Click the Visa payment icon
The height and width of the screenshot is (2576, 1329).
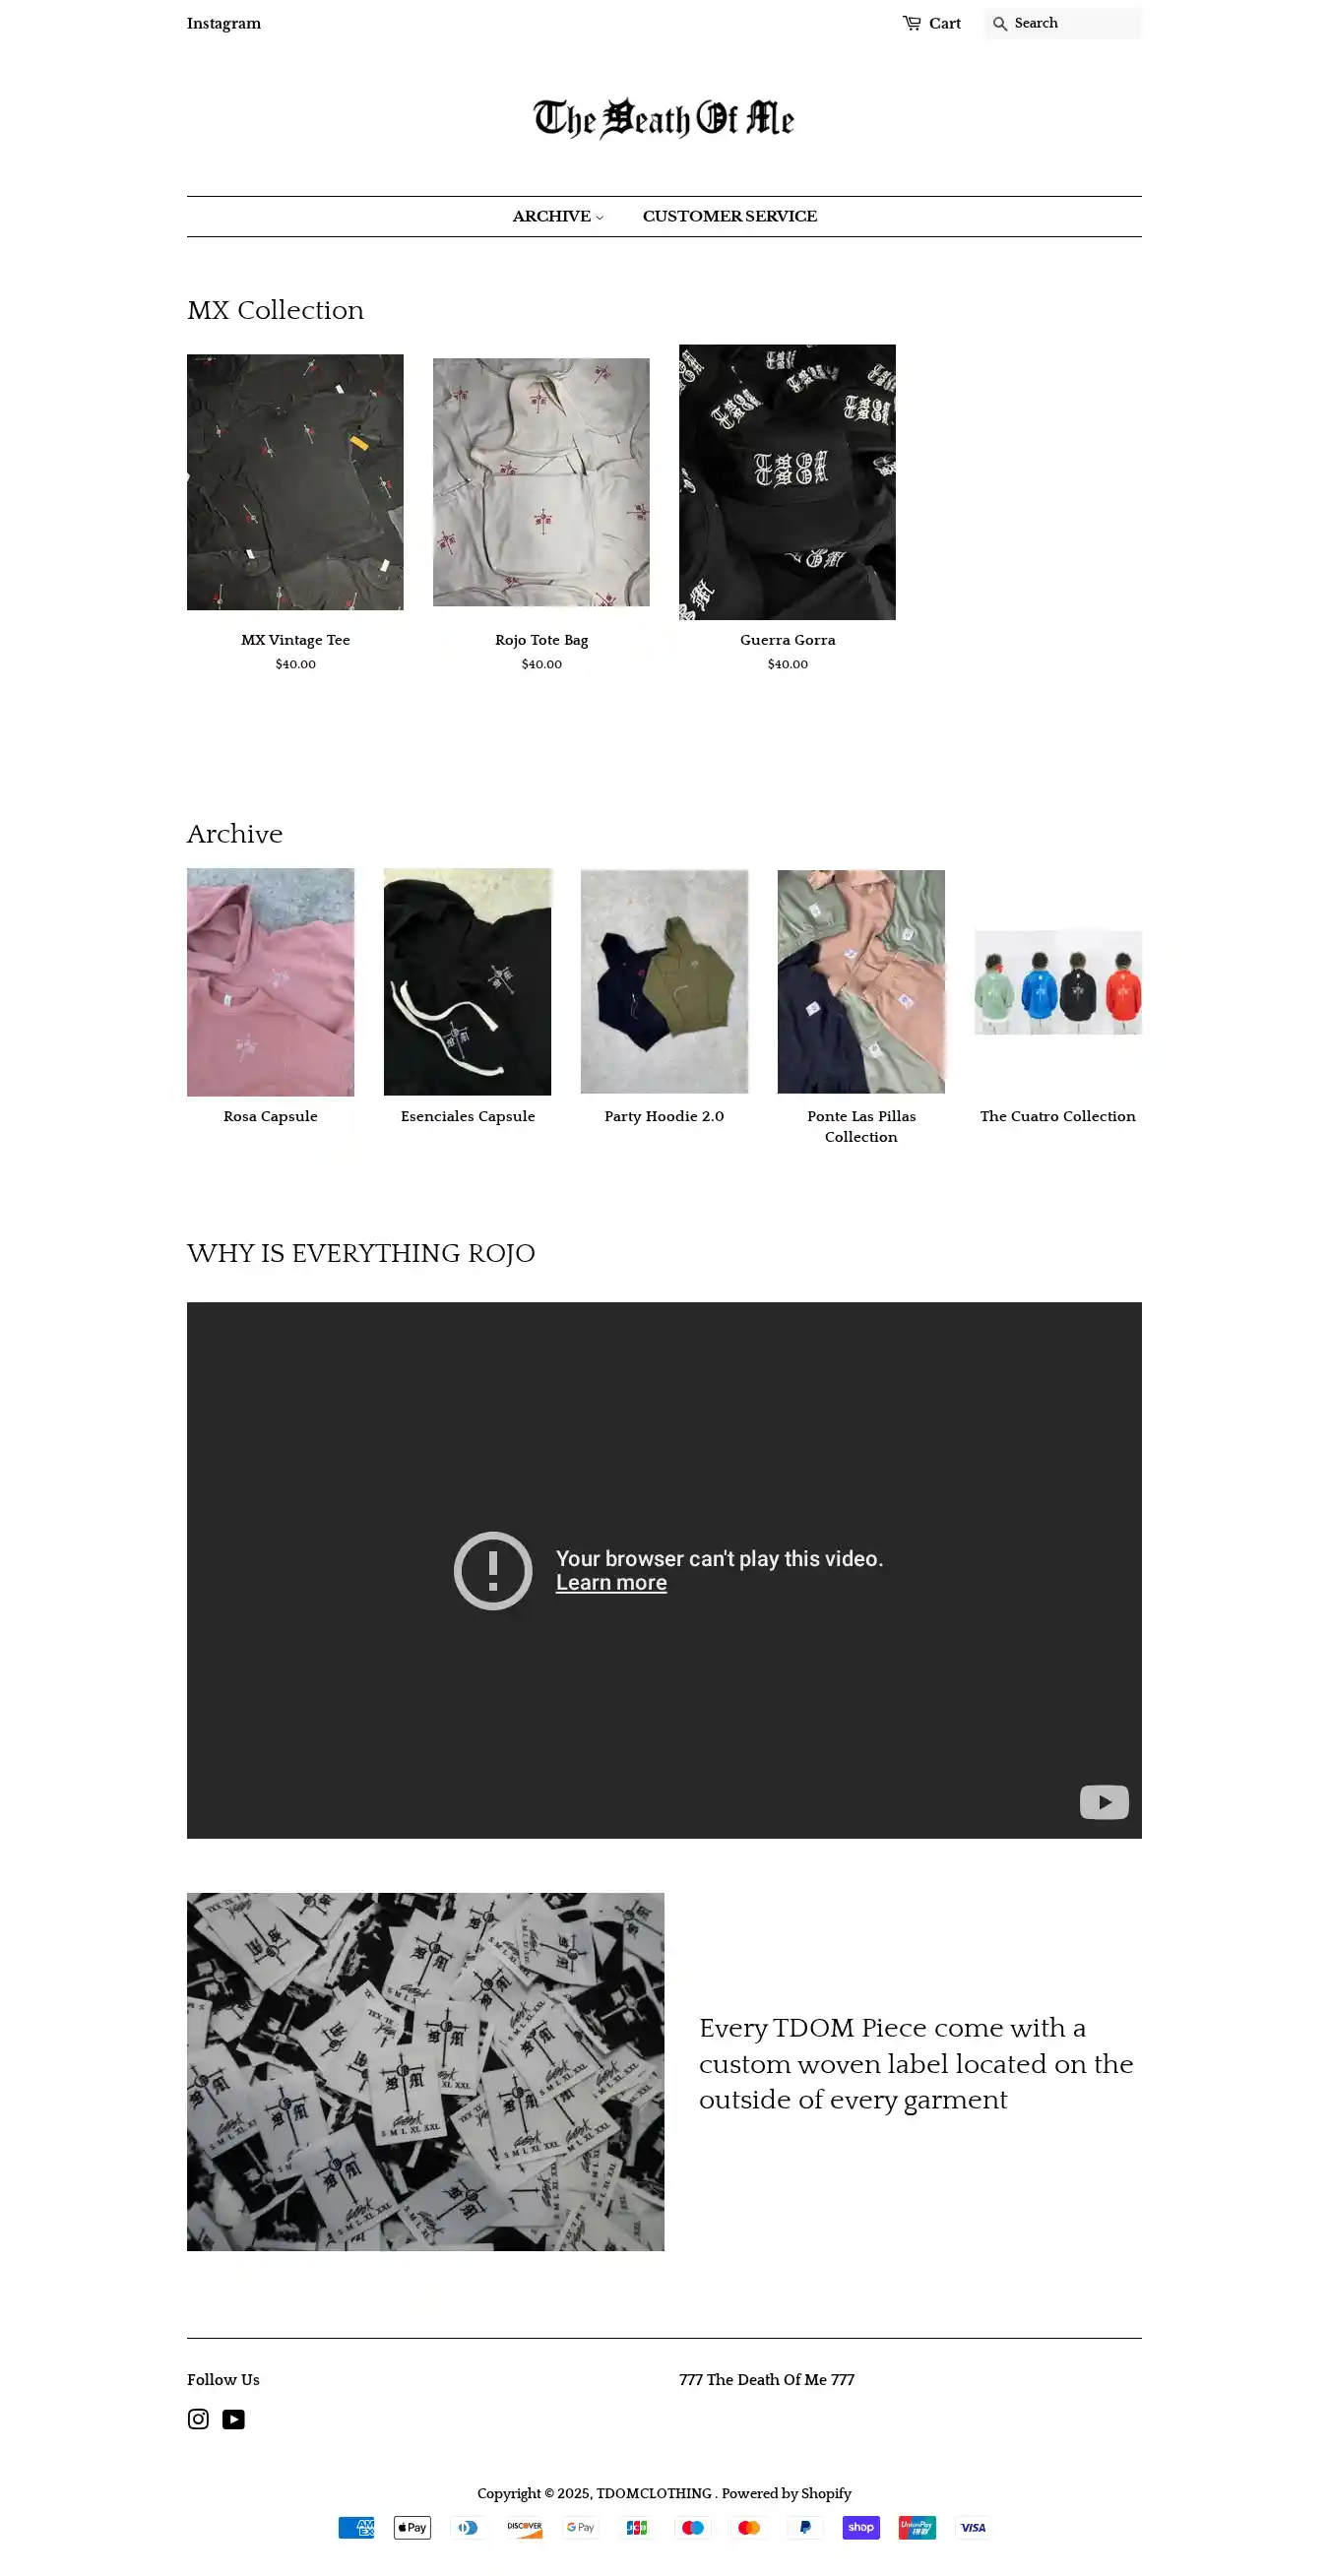973,2527
